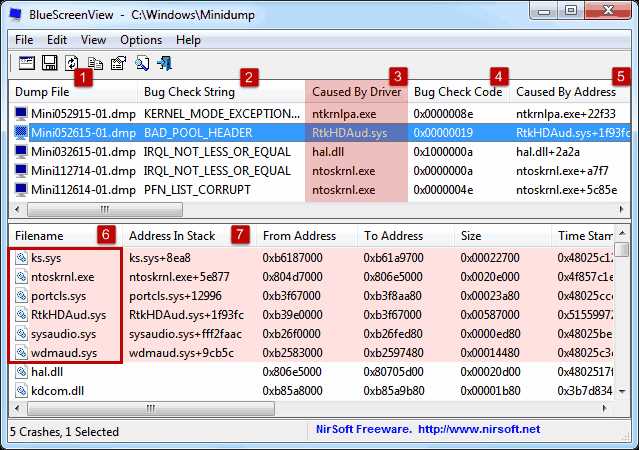
Task: Click the icon beside Mini112614-01.dmp
Action: point(21,190)
